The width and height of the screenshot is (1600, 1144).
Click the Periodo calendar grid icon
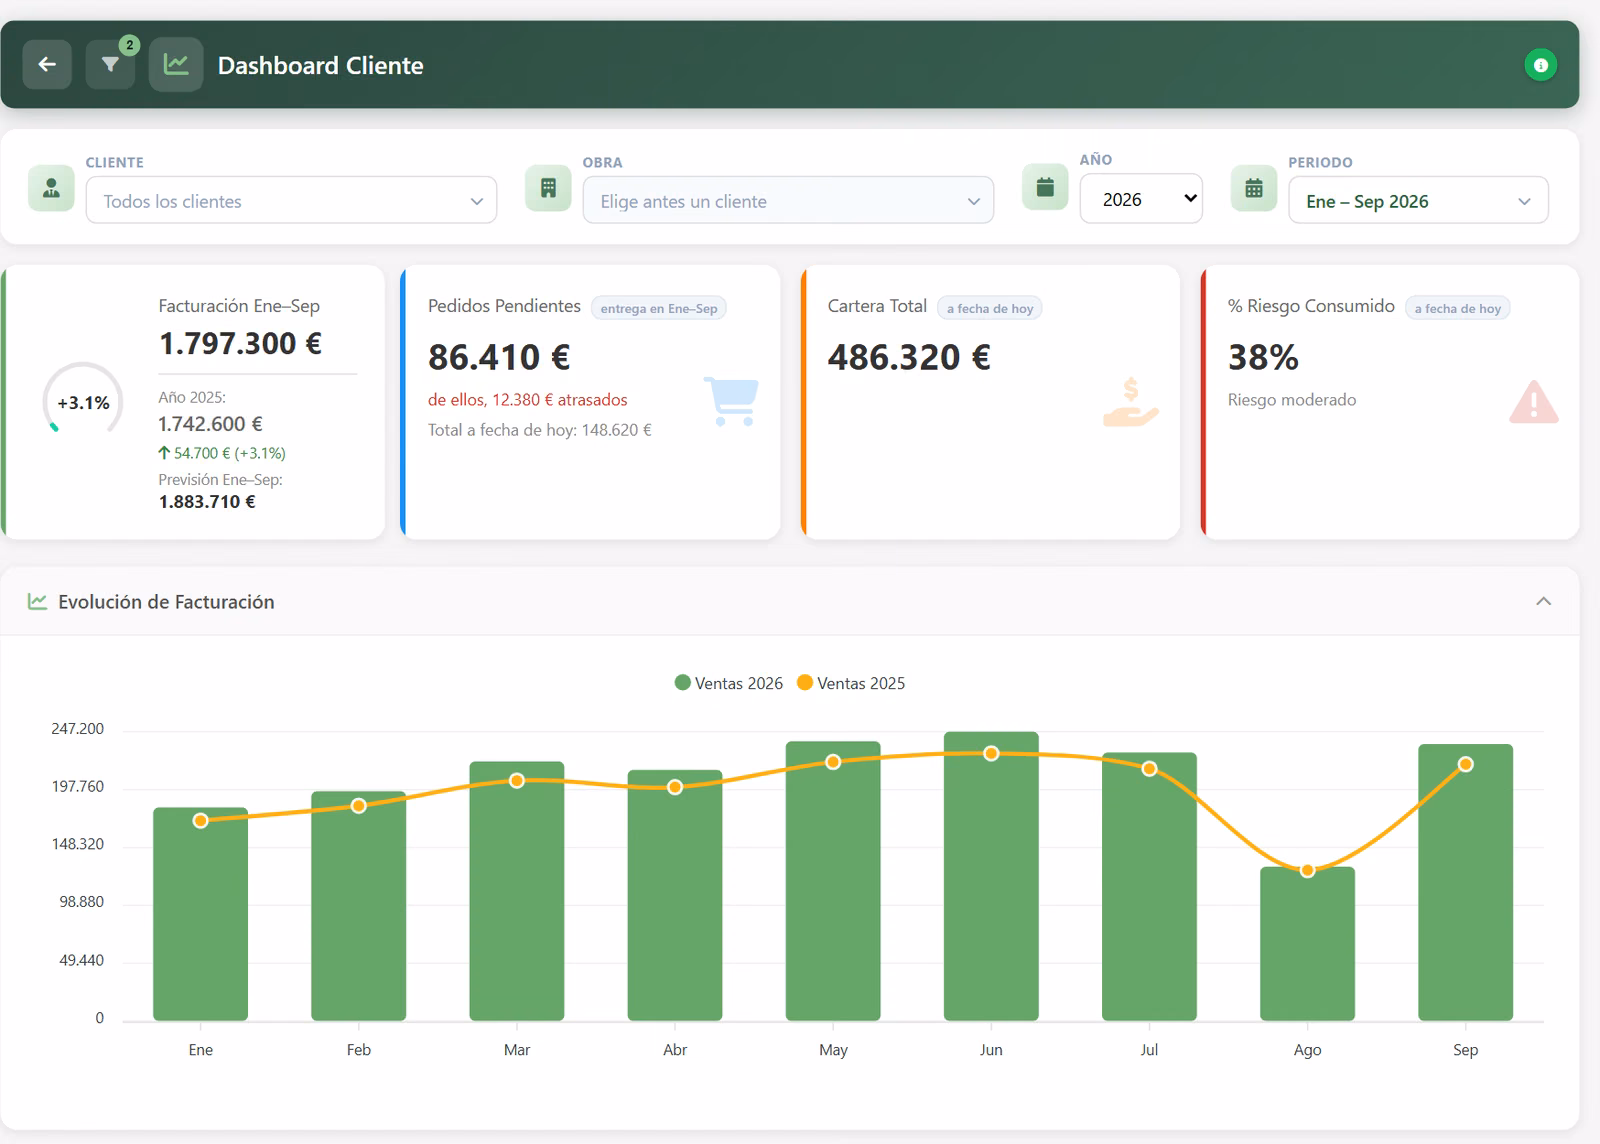pyautogui.click(x=1254, y=188)
